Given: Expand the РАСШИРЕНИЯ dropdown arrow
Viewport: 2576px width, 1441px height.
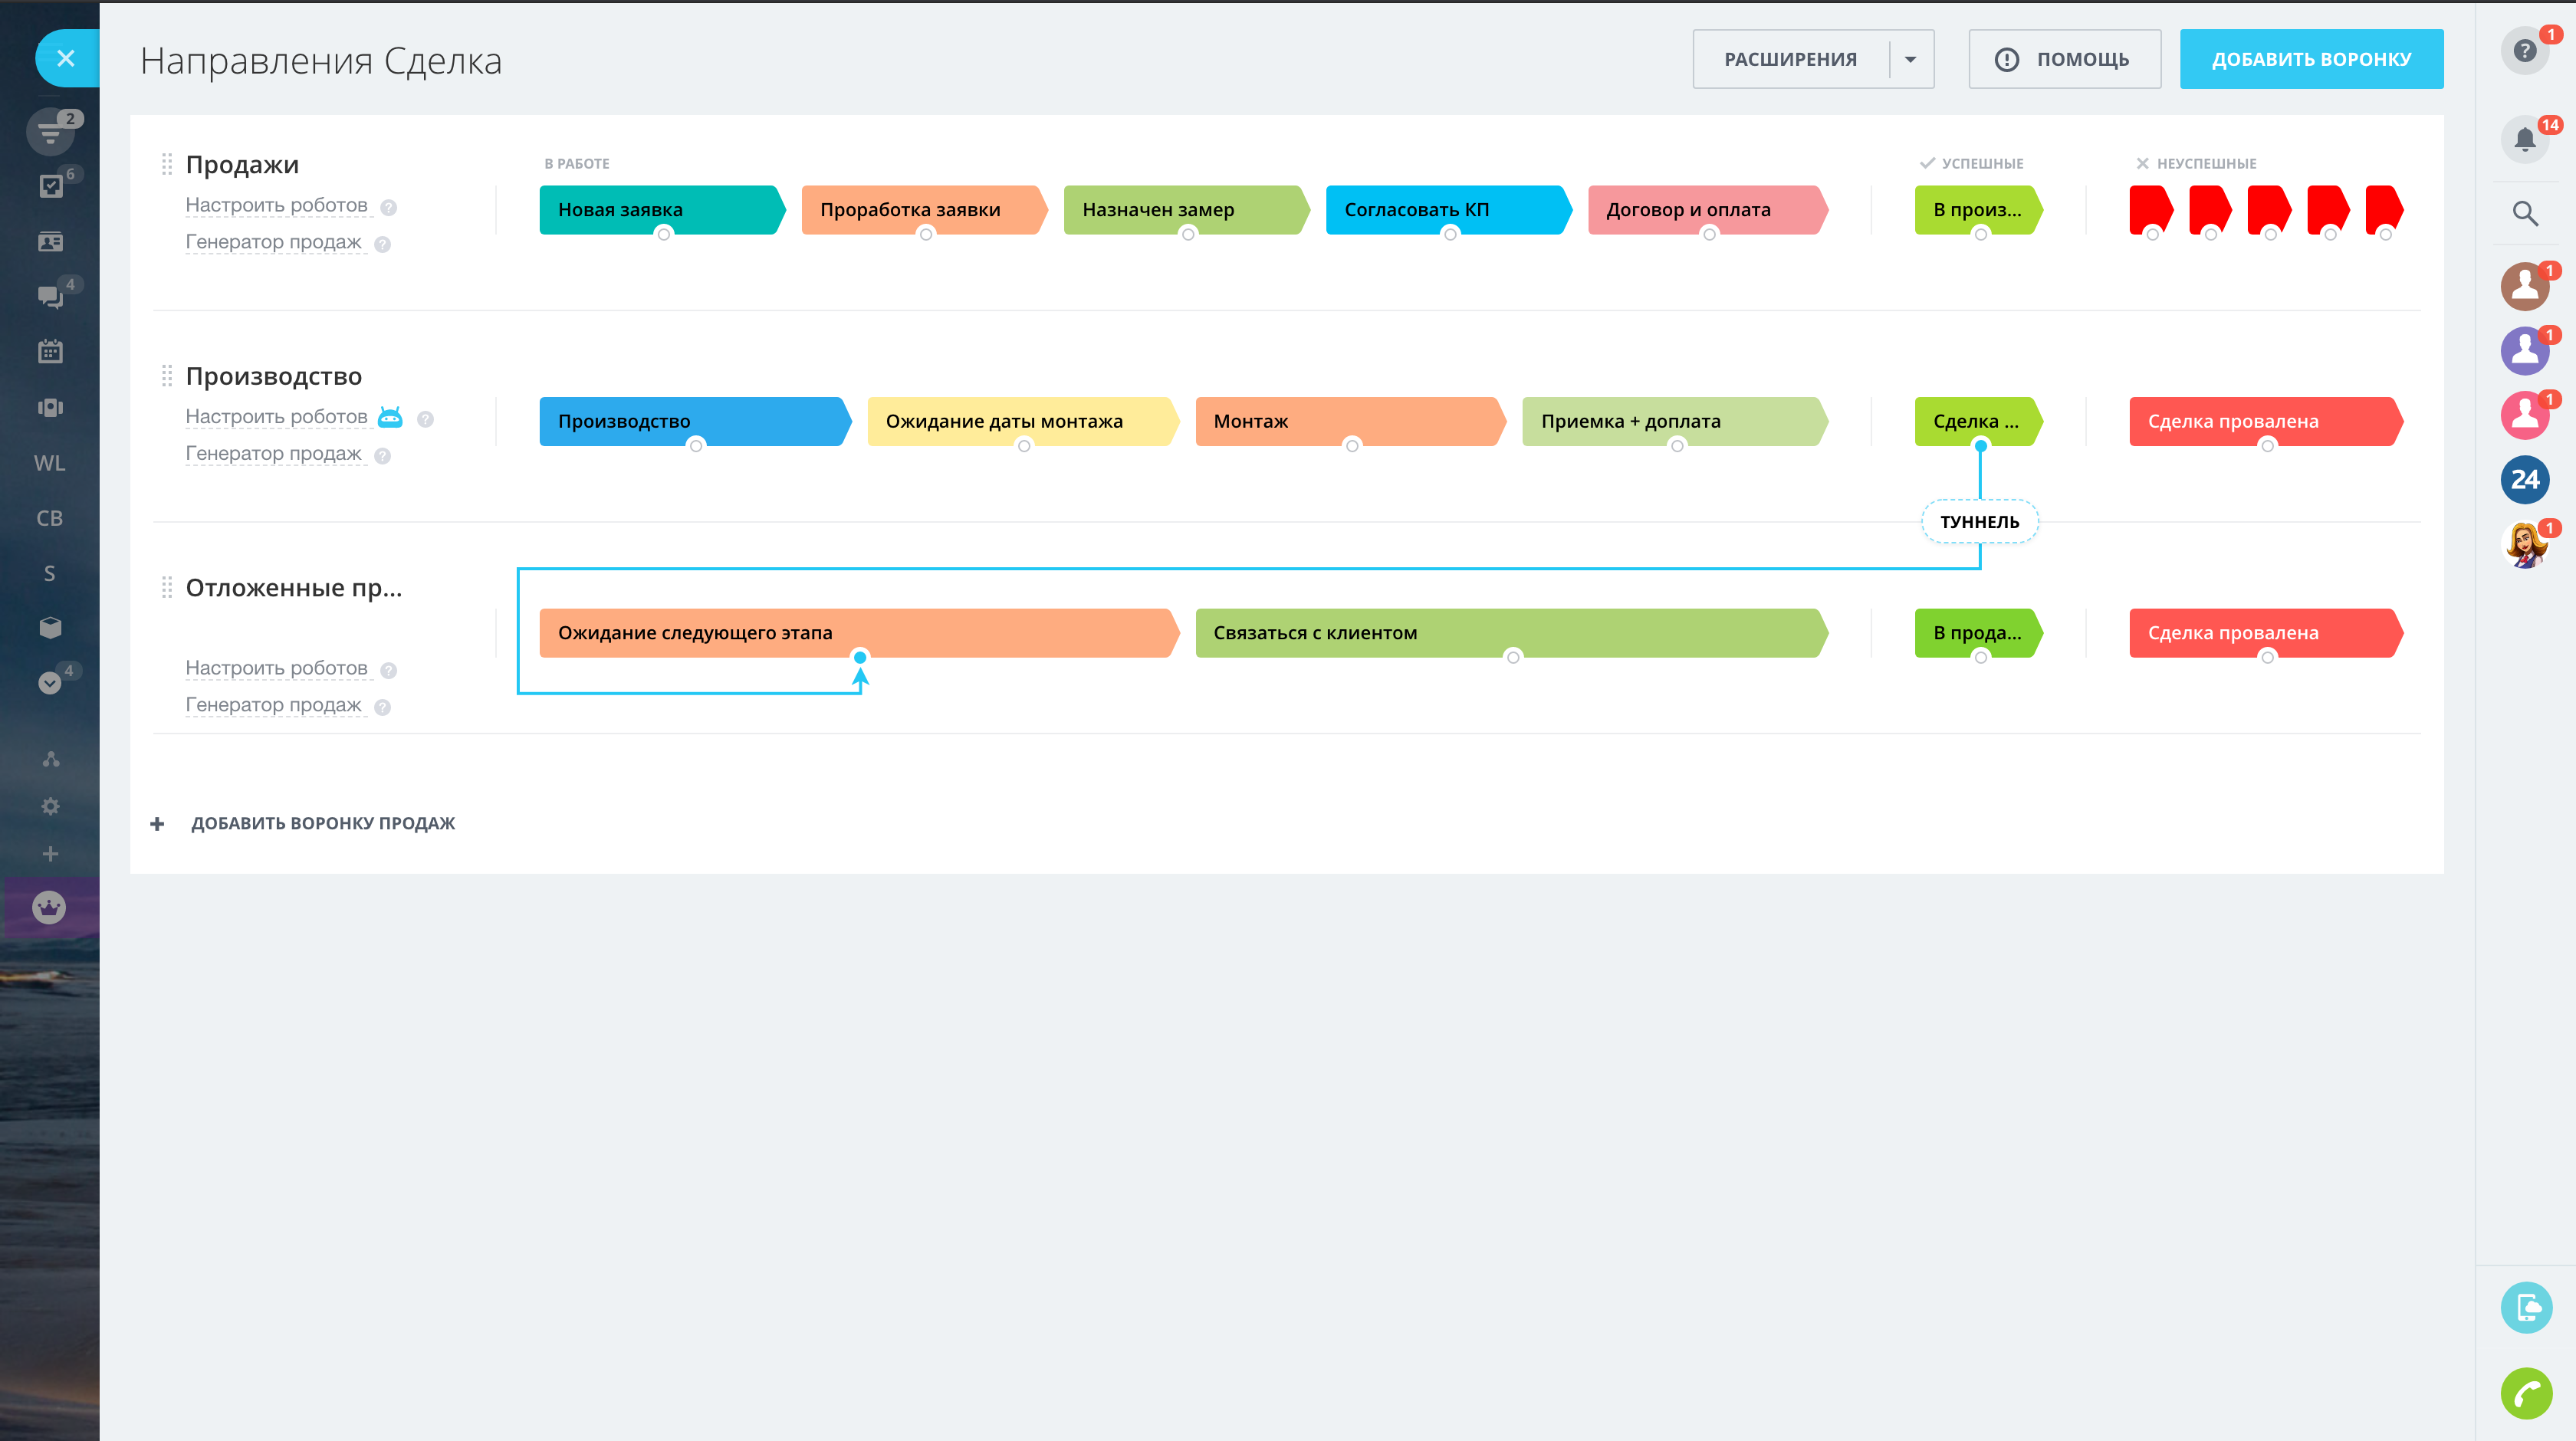Looking at the screenshot, I should tap(1910, 59).
